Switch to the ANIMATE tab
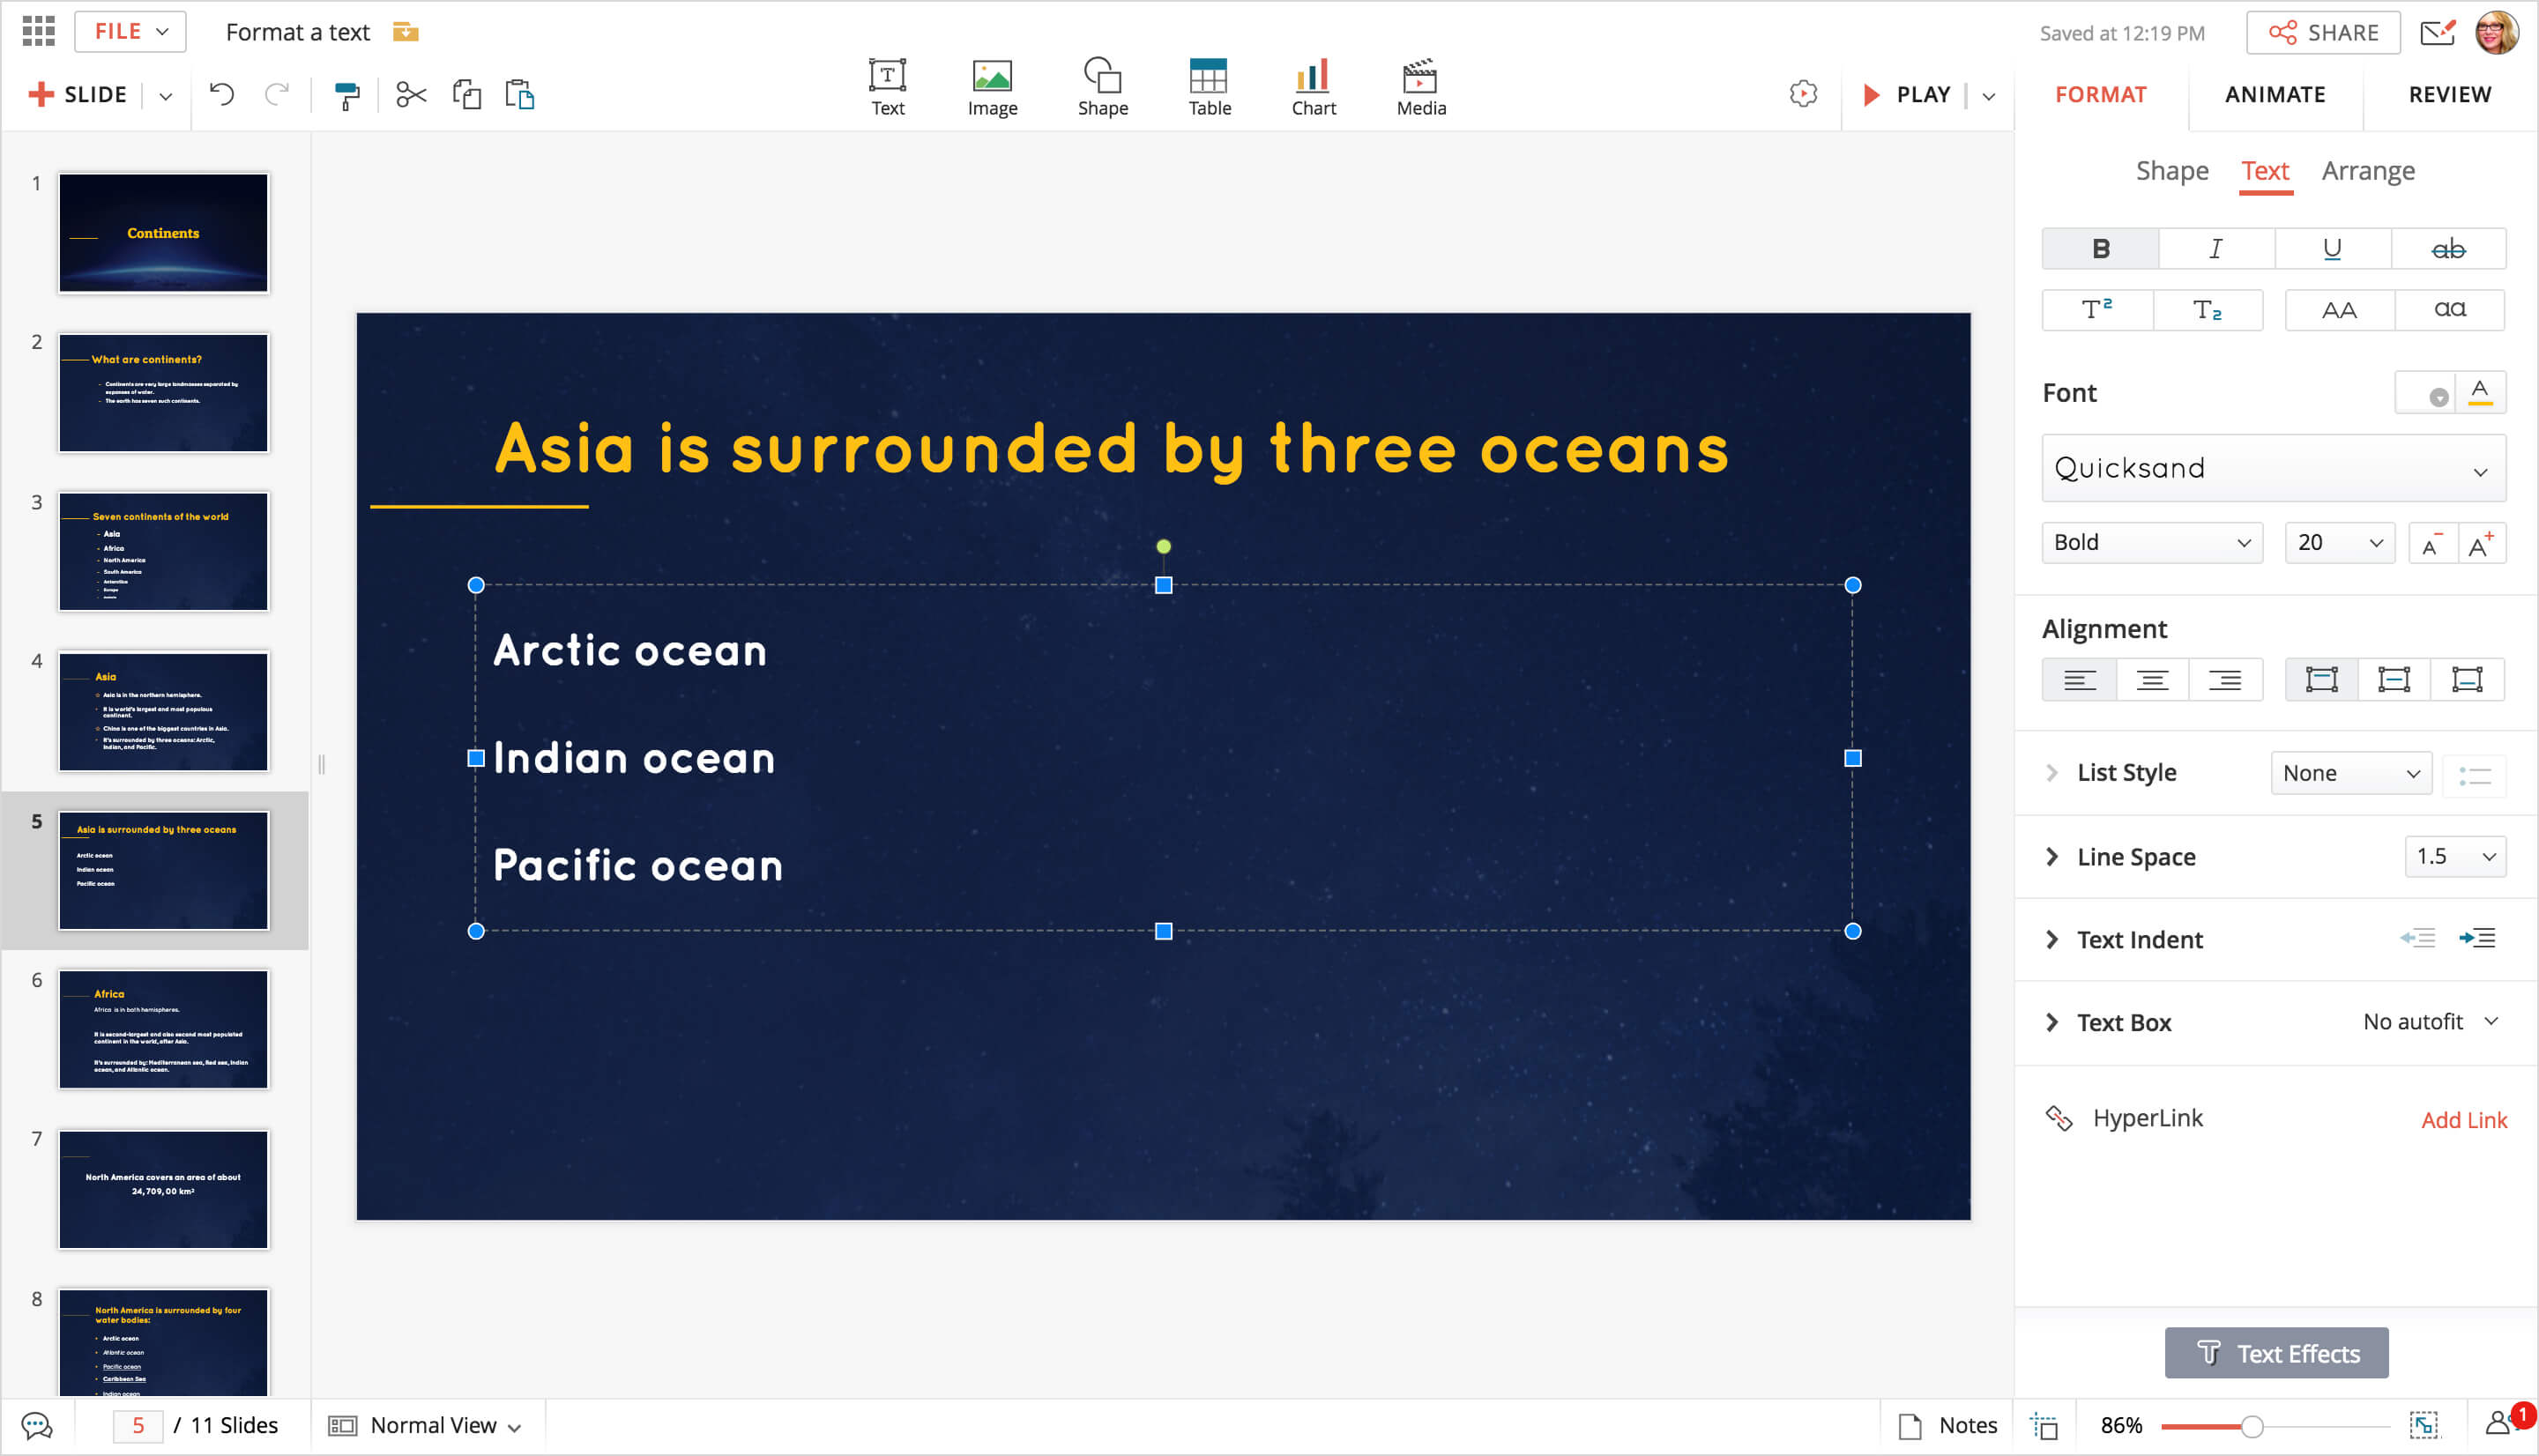Viewport: 2539px width, 1456px height. (x=2274, y=95)
